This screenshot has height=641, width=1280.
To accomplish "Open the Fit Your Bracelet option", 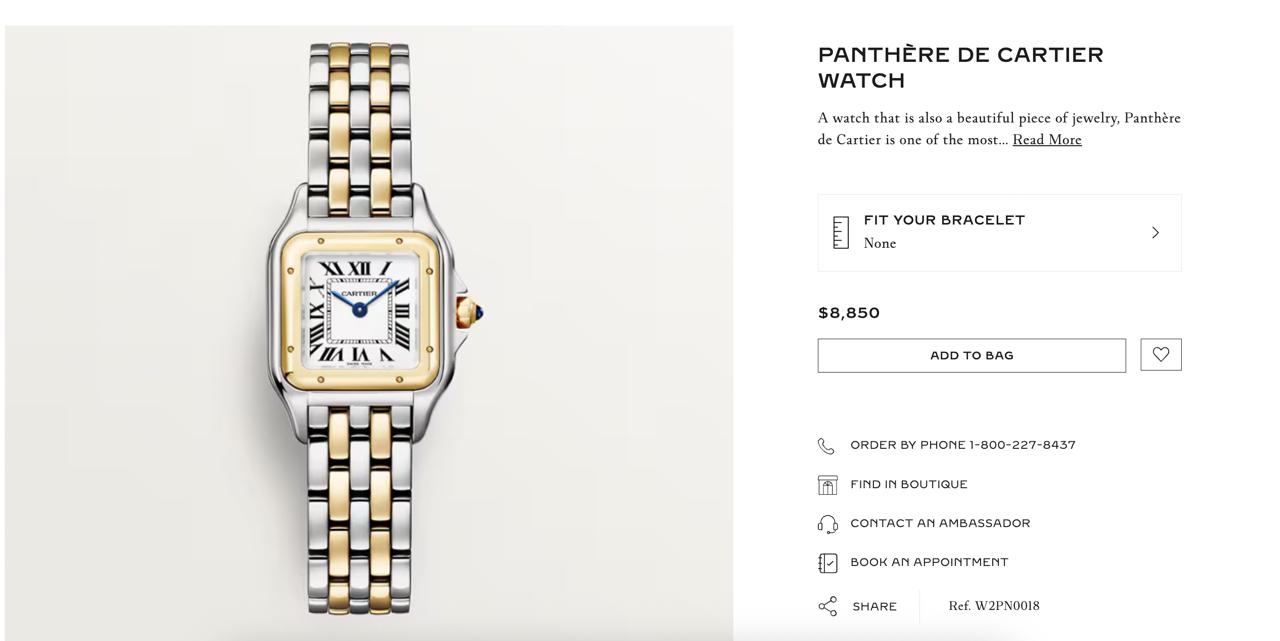I will click(x=999, y=233).
